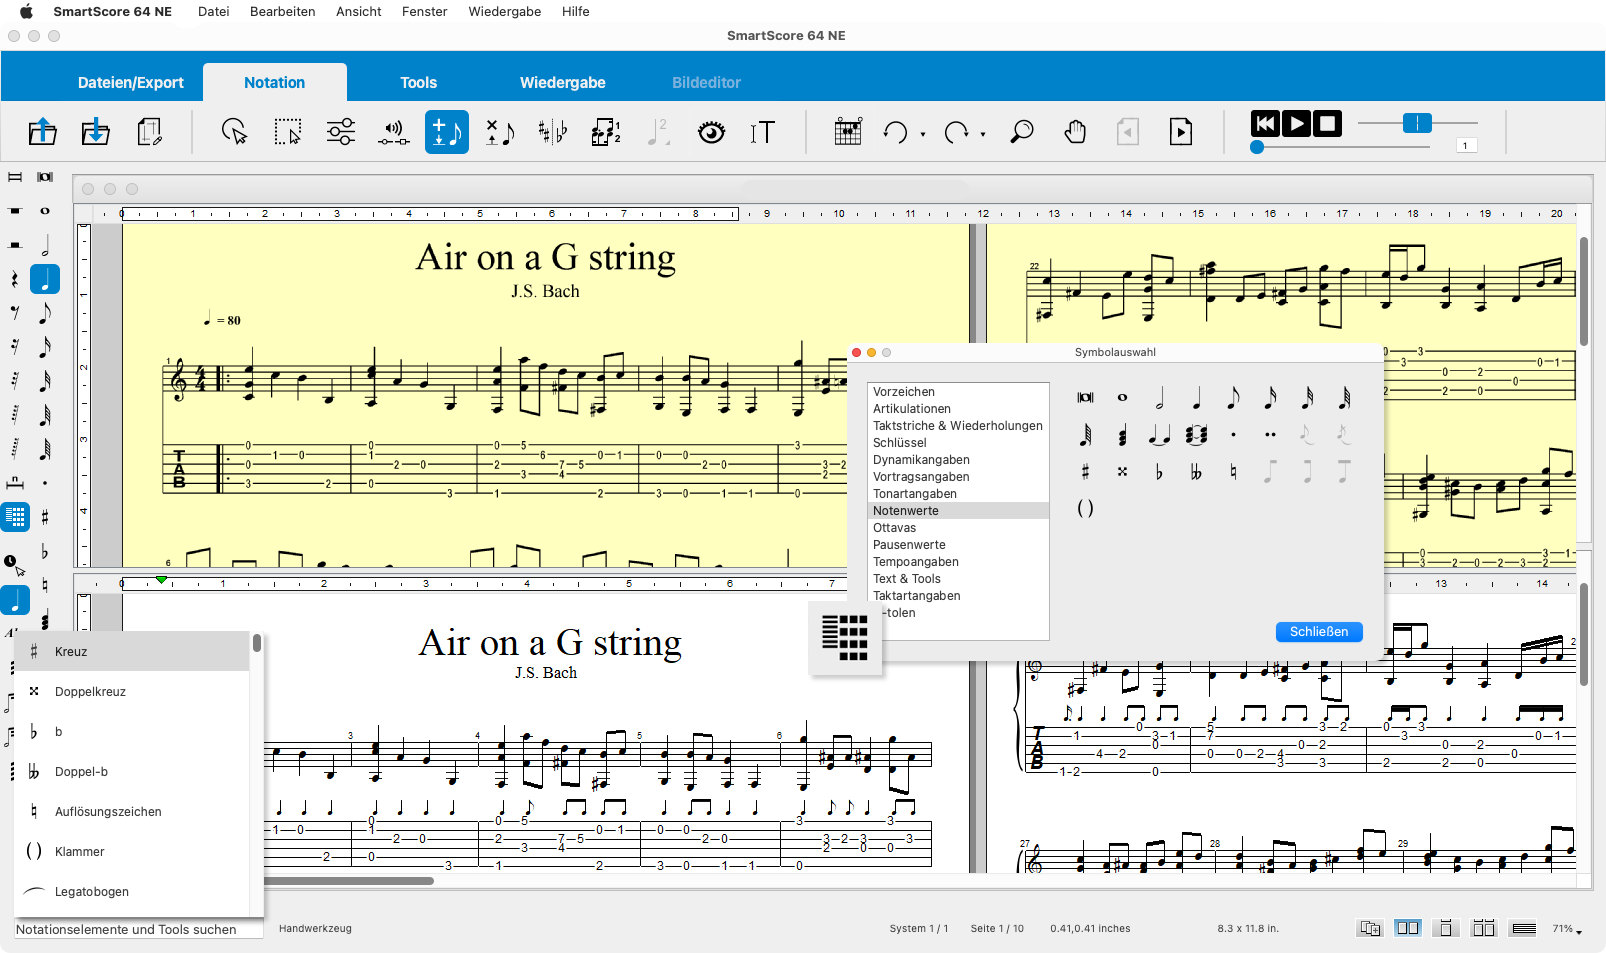Viewport: 1606px width, 953px height.
Task: Expand the undo history dropdown arrow
Action: click(923, 134)
